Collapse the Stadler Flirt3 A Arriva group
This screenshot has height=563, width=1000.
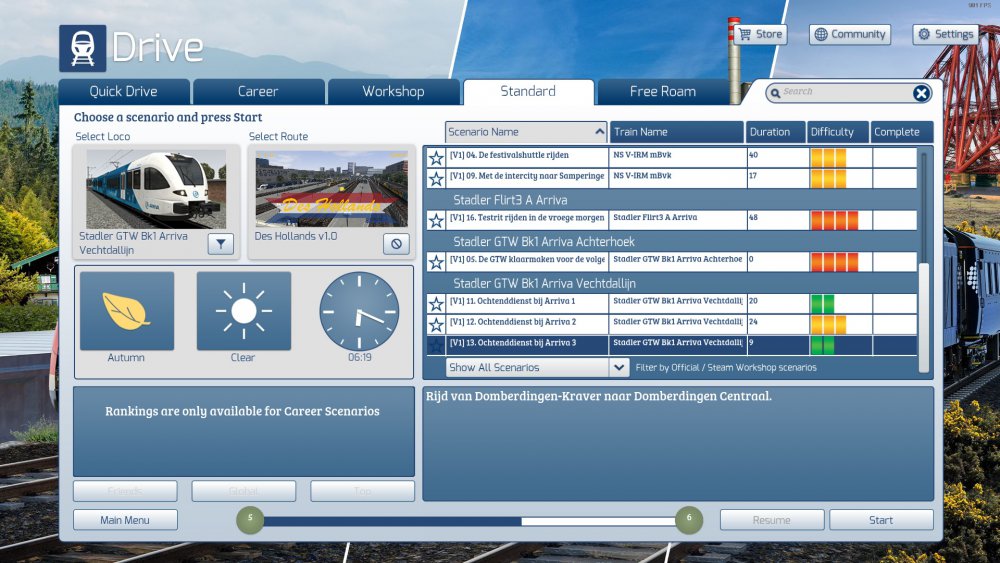click(x=510, y=200)
